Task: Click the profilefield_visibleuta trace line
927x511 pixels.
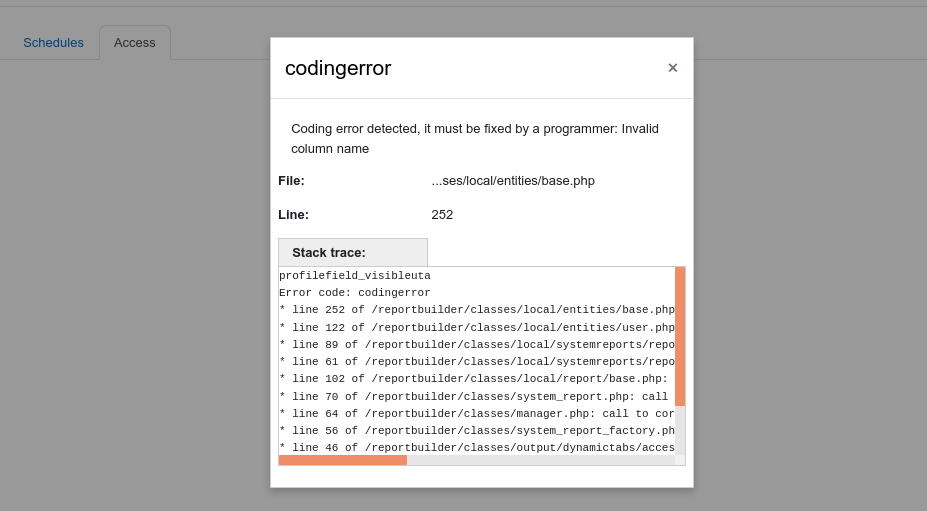Action: (355, 276)
